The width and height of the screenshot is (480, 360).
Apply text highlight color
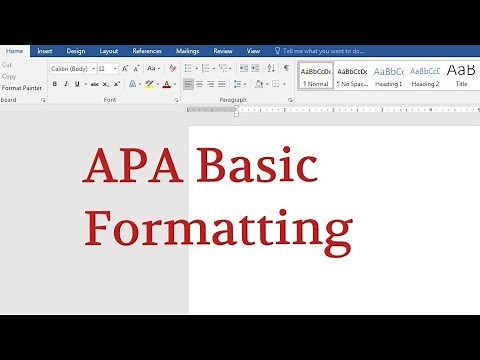(149, 84)
